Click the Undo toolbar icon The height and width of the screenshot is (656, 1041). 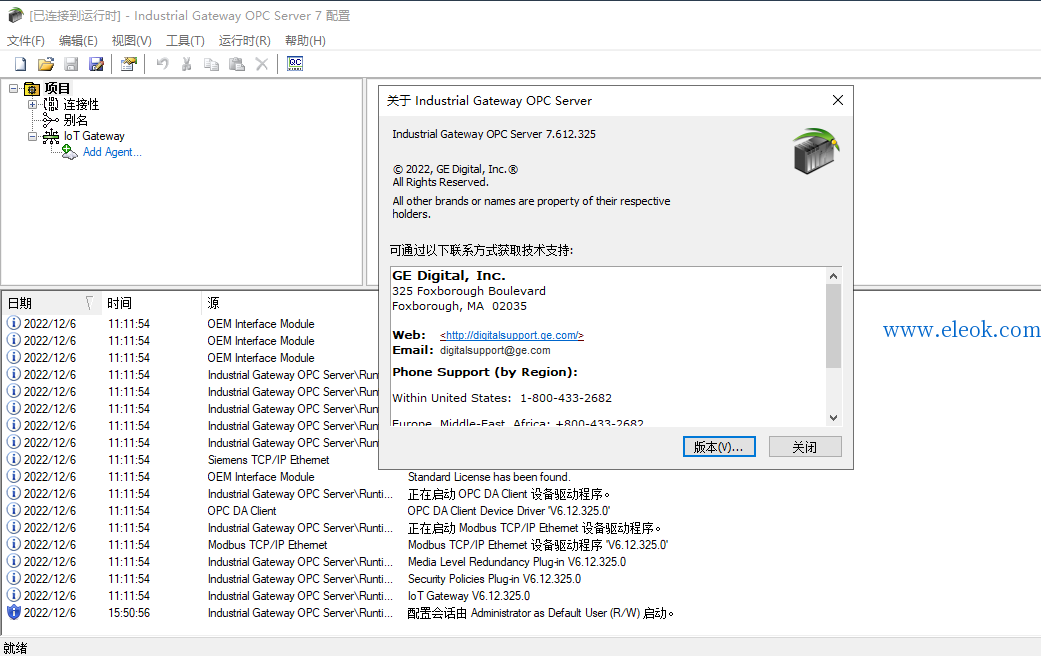coord(162,64)
